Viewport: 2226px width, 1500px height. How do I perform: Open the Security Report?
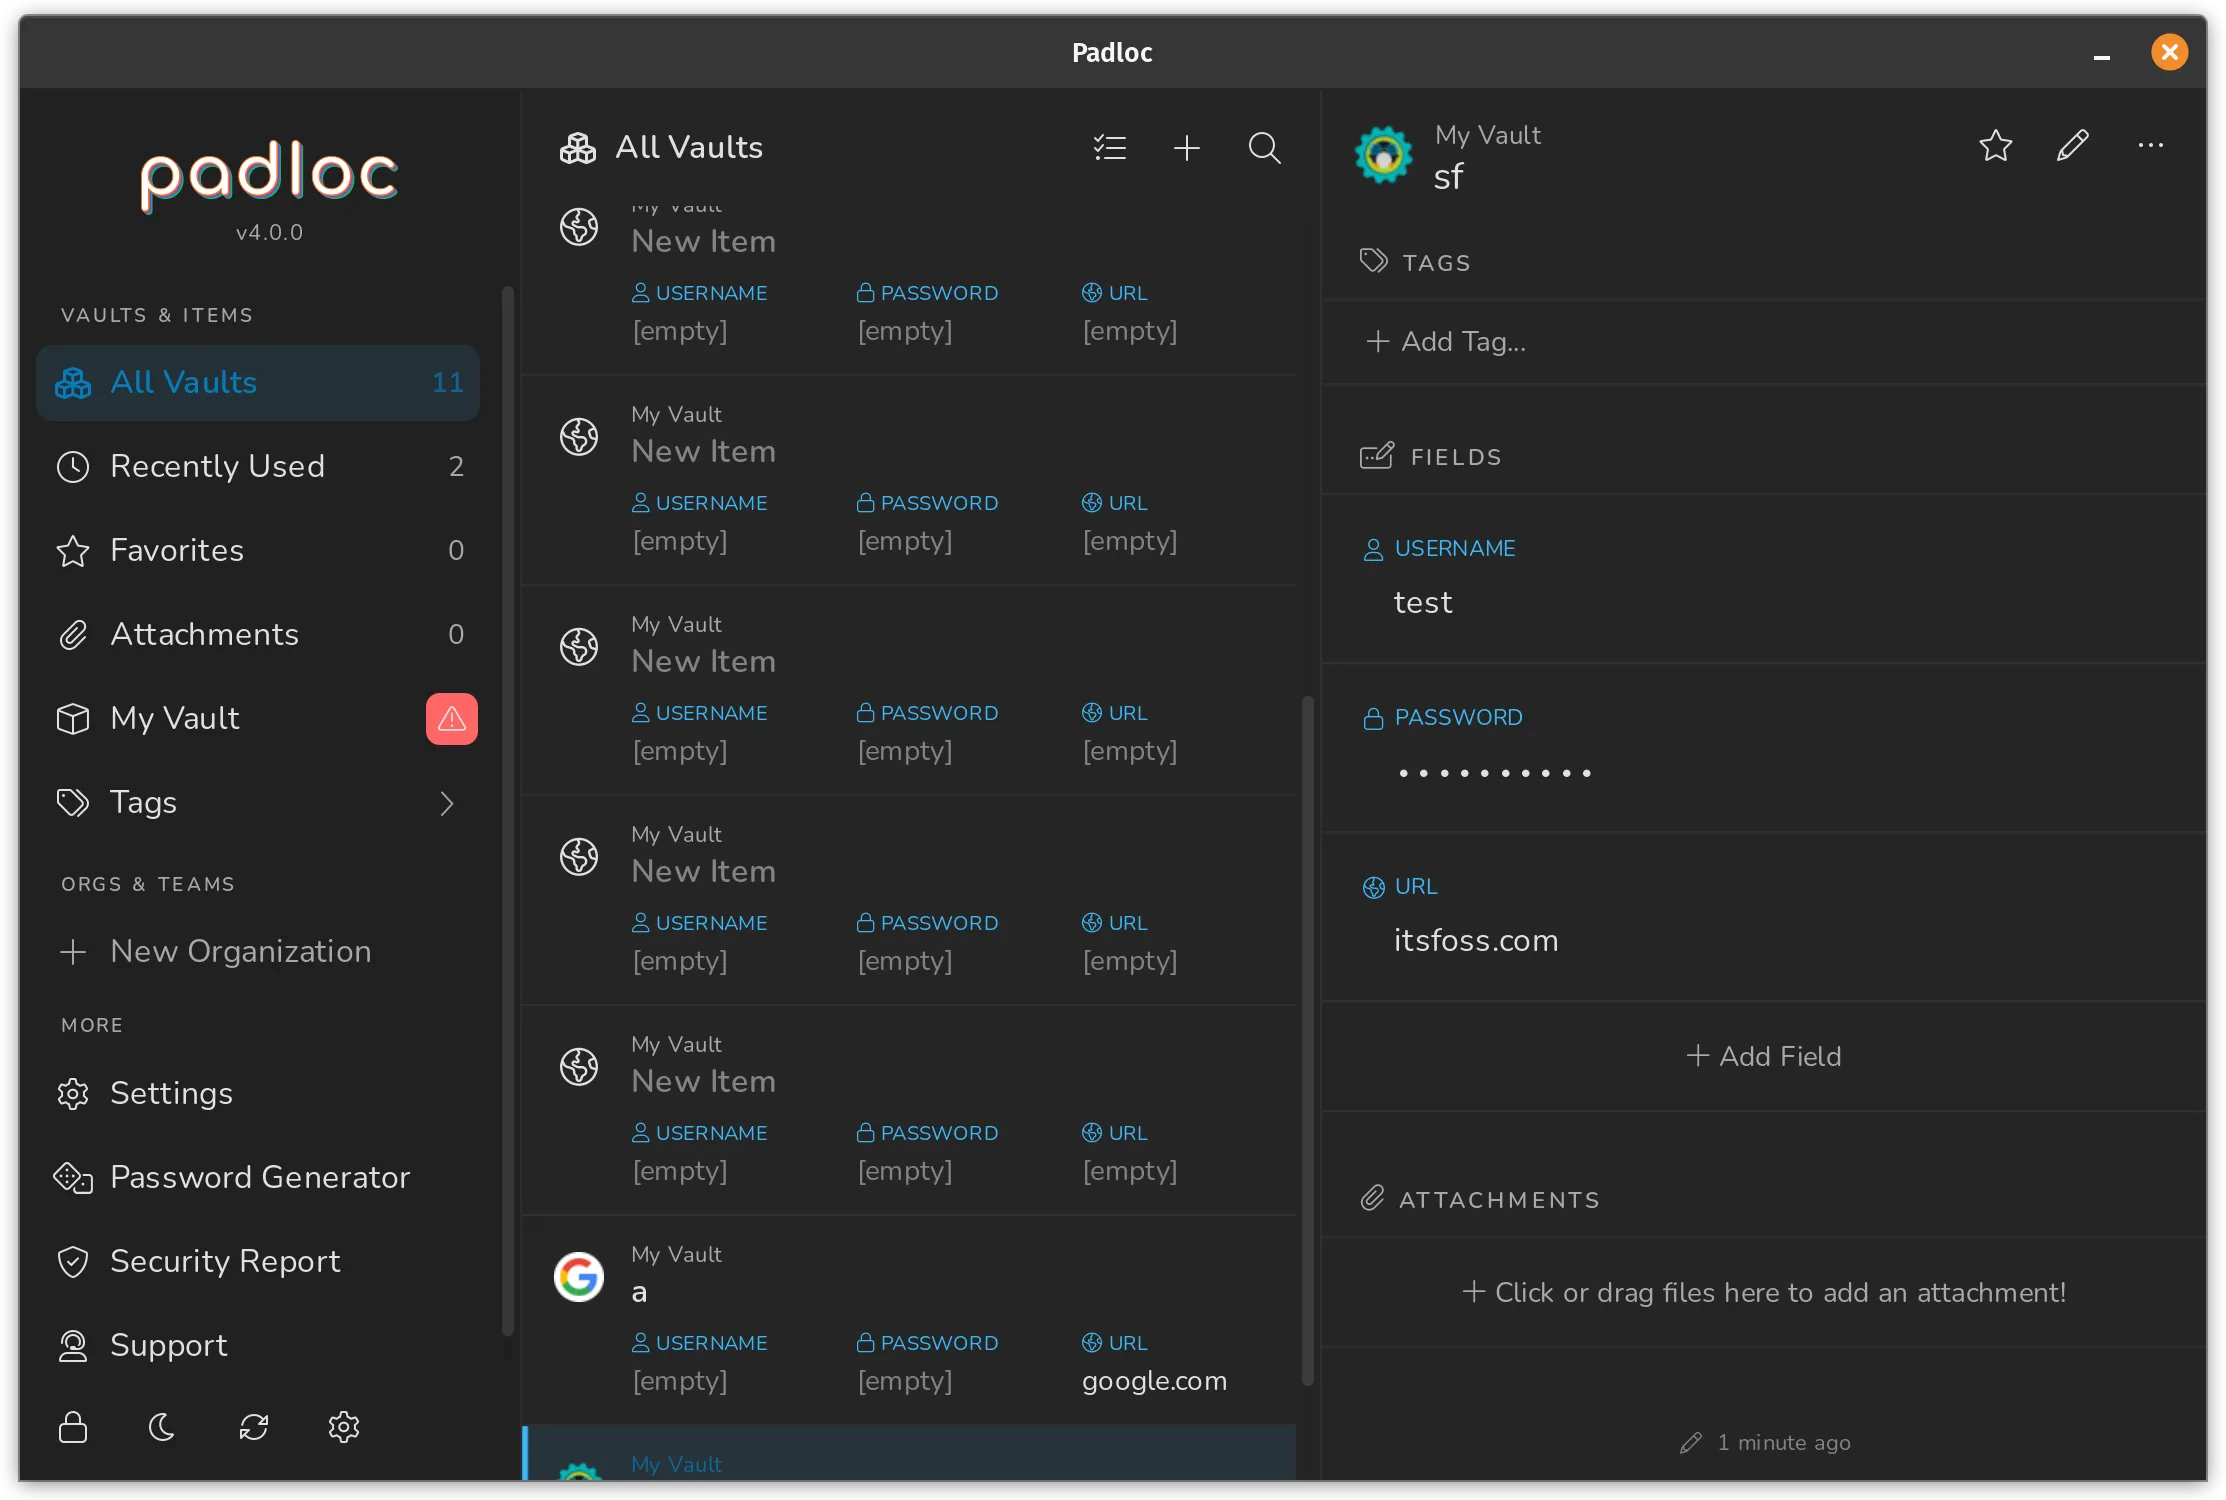click(x=225, y=1261)
